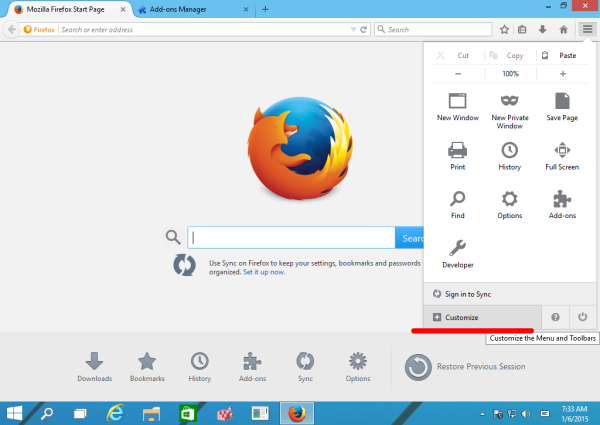
Task: Show hidden system tray icons
Action: point(483,414)
